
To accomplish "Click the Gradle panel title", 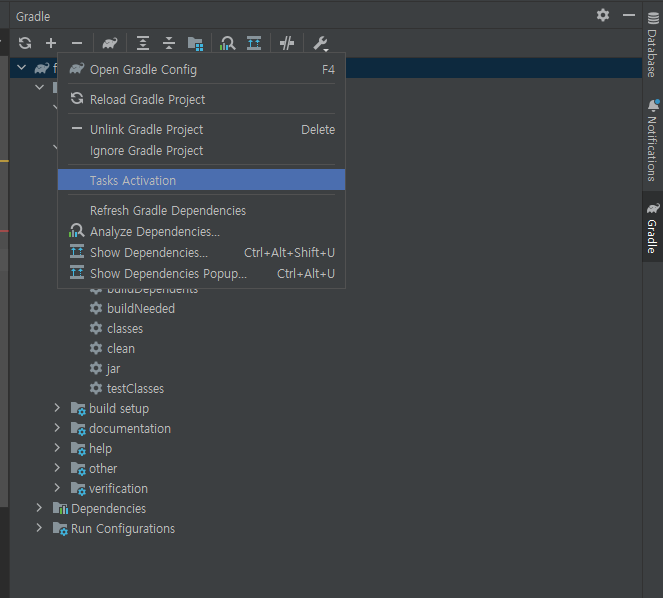I will [33, 16].
